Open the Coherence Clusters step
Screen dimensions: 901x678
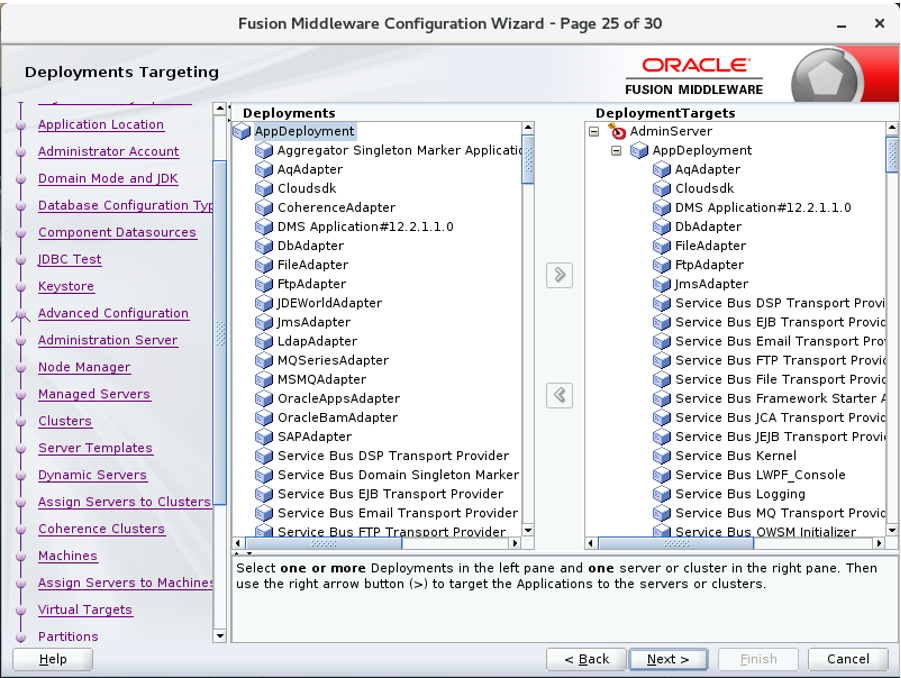(102, 529)
